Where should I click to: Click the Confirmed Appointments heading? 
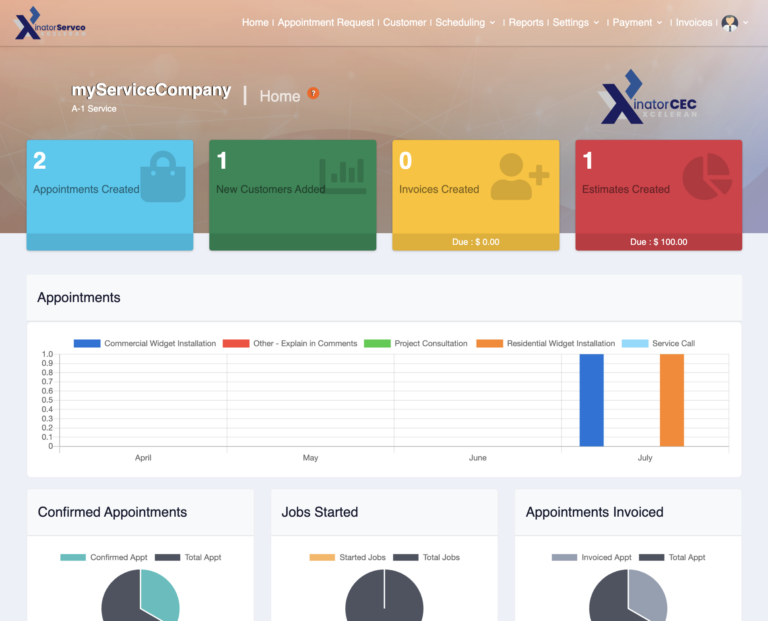112,512
